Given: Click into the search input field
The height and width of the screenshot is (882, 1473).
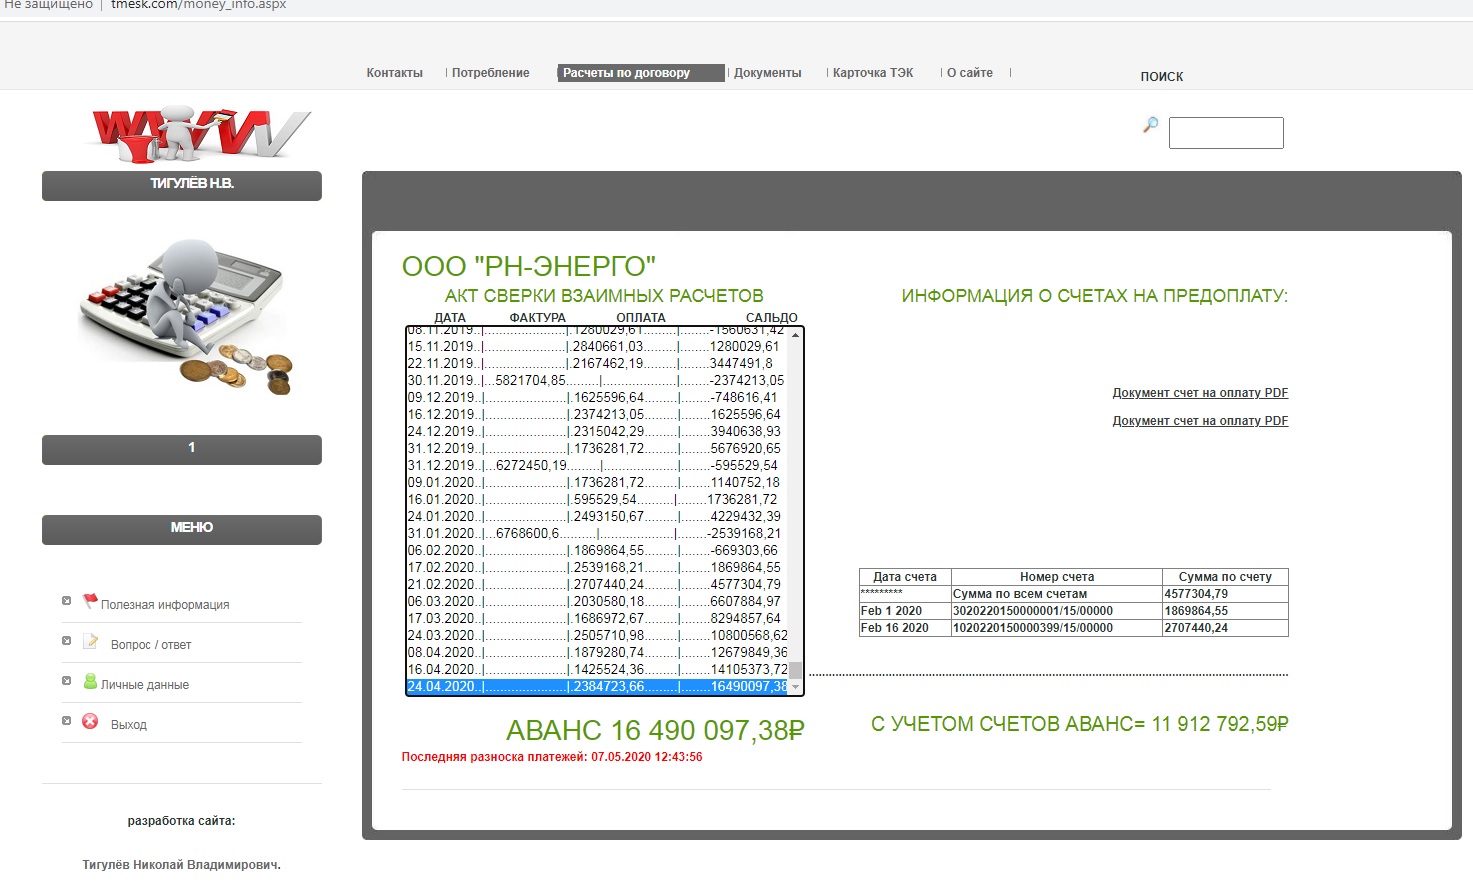Looking at the screenshot, I should click(1226, 133).
